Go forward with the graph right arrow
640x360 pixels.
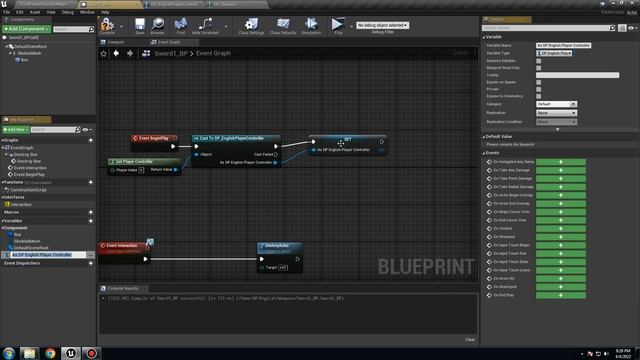click(130, 53)
